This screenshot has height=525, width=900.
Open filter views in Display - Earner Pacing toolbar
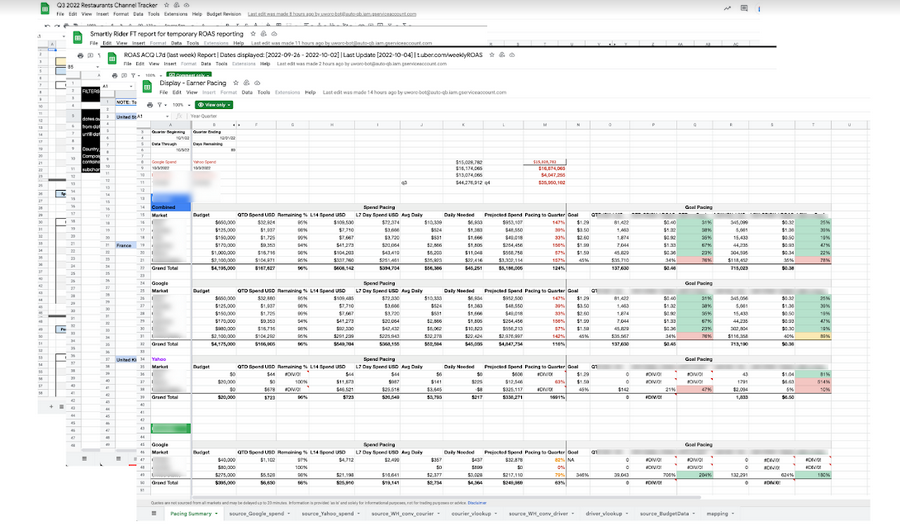[x=160, y=105]
